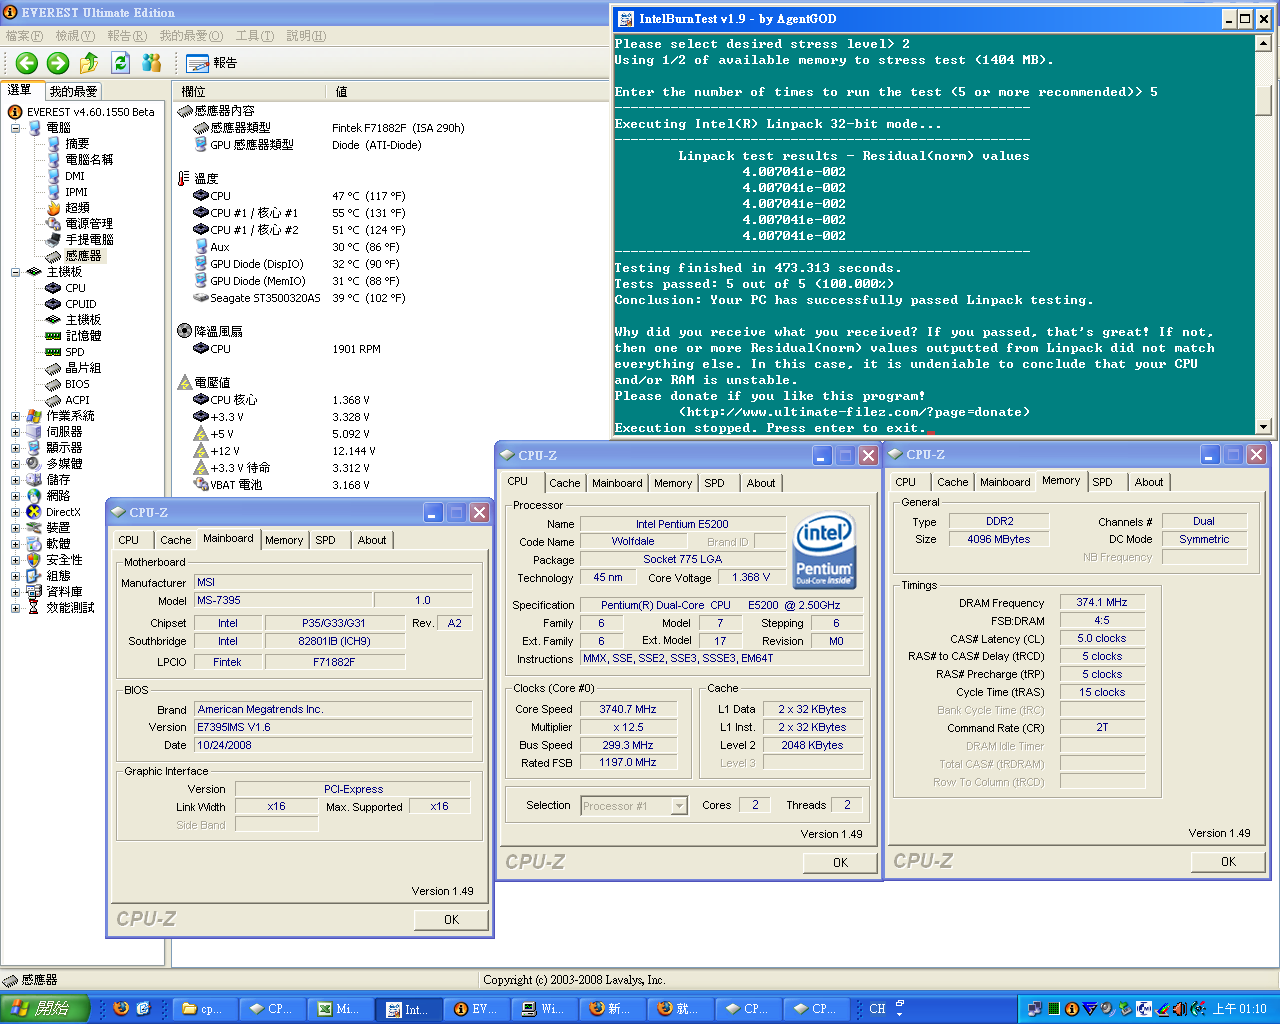The height and width of the screenshot is (1024, 1280).
Task: Click the EV... EVEREST taskbar button
Action: [x=478, y=1010]
